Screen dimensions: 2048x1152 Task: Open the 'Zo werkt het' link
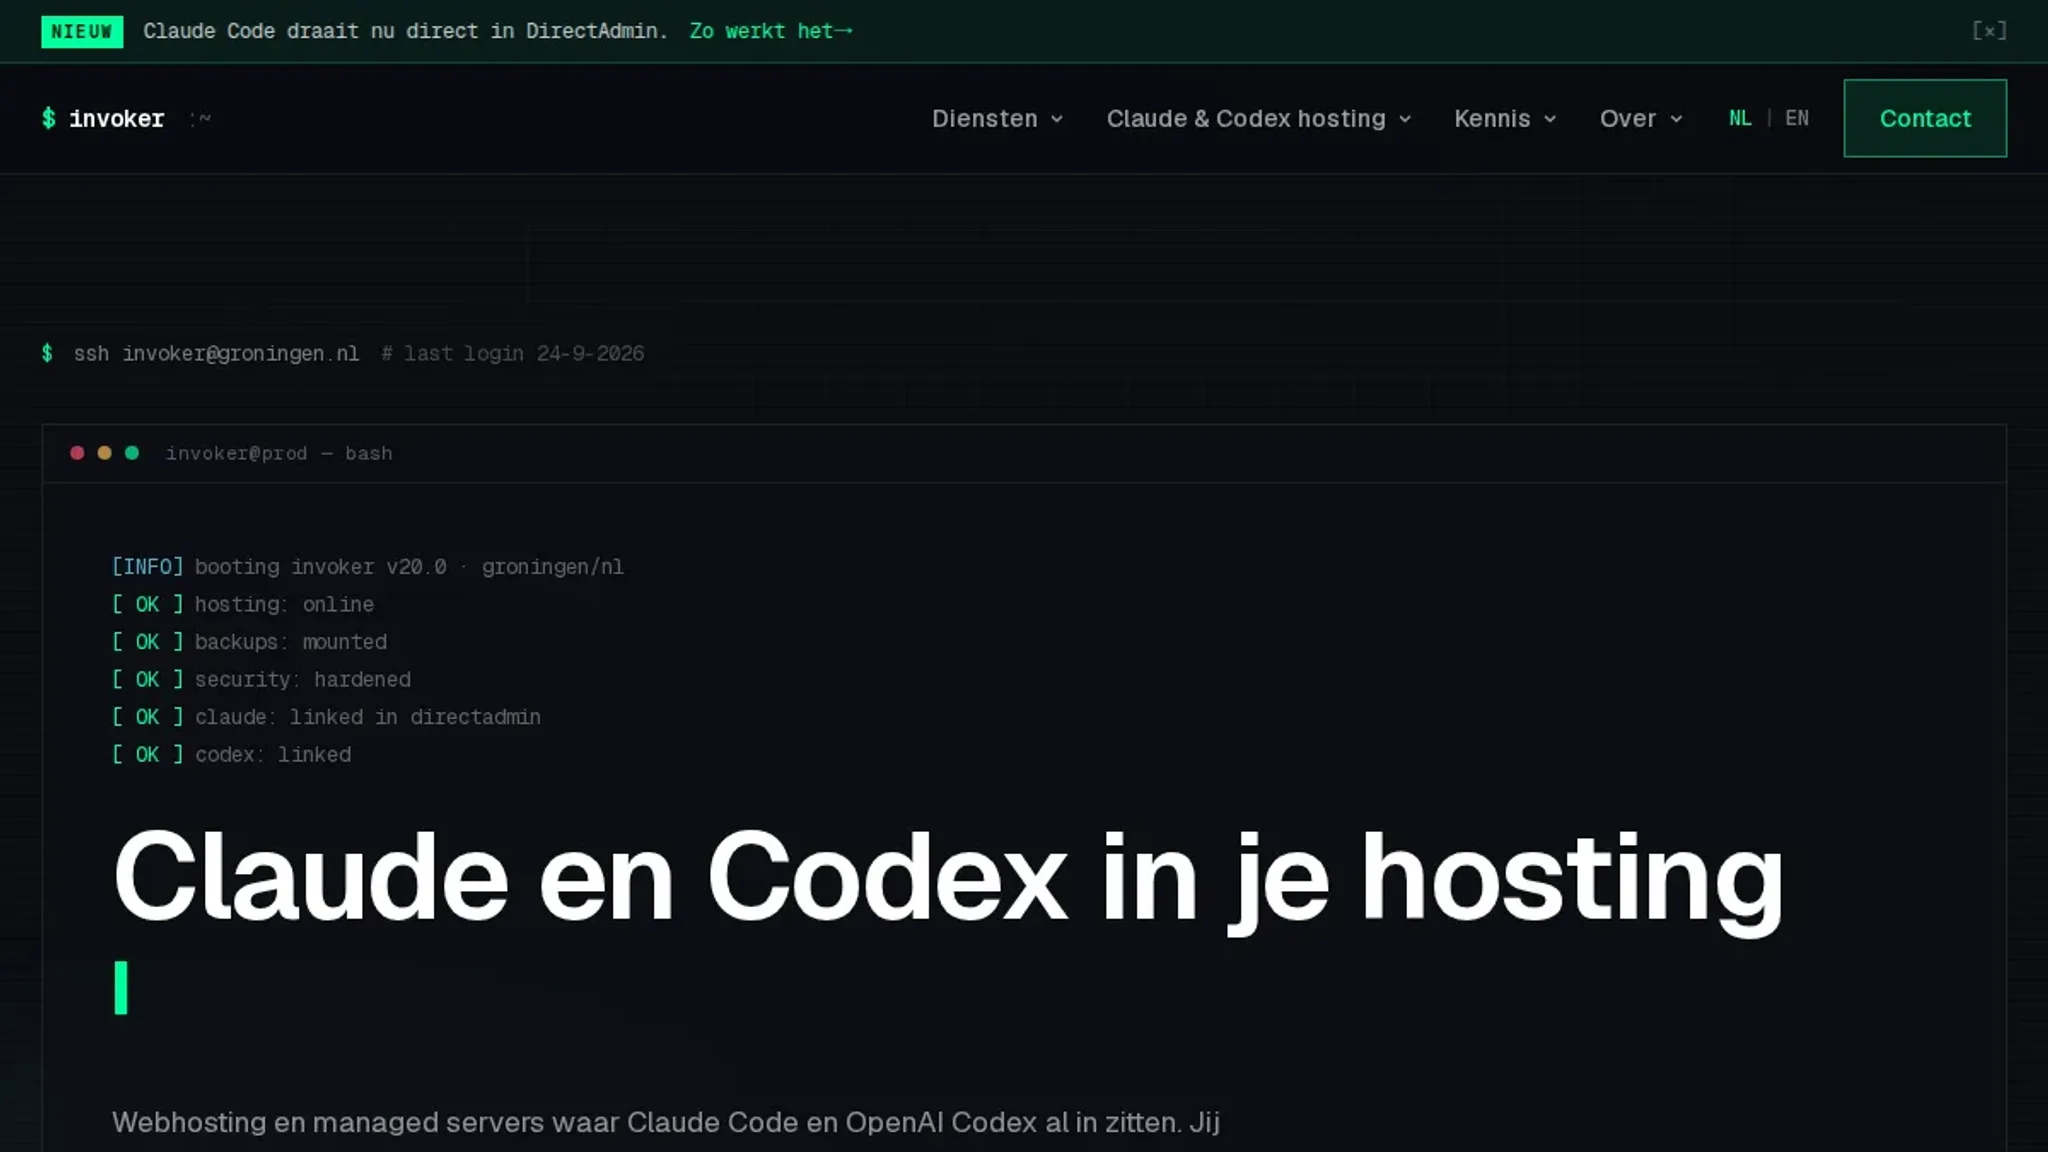[x=771, y=31]
